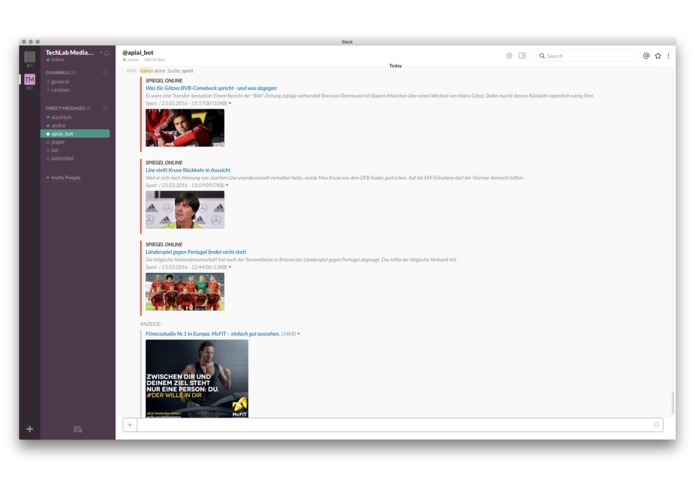Click the @apiai_bot channel title

click(138, 52)
